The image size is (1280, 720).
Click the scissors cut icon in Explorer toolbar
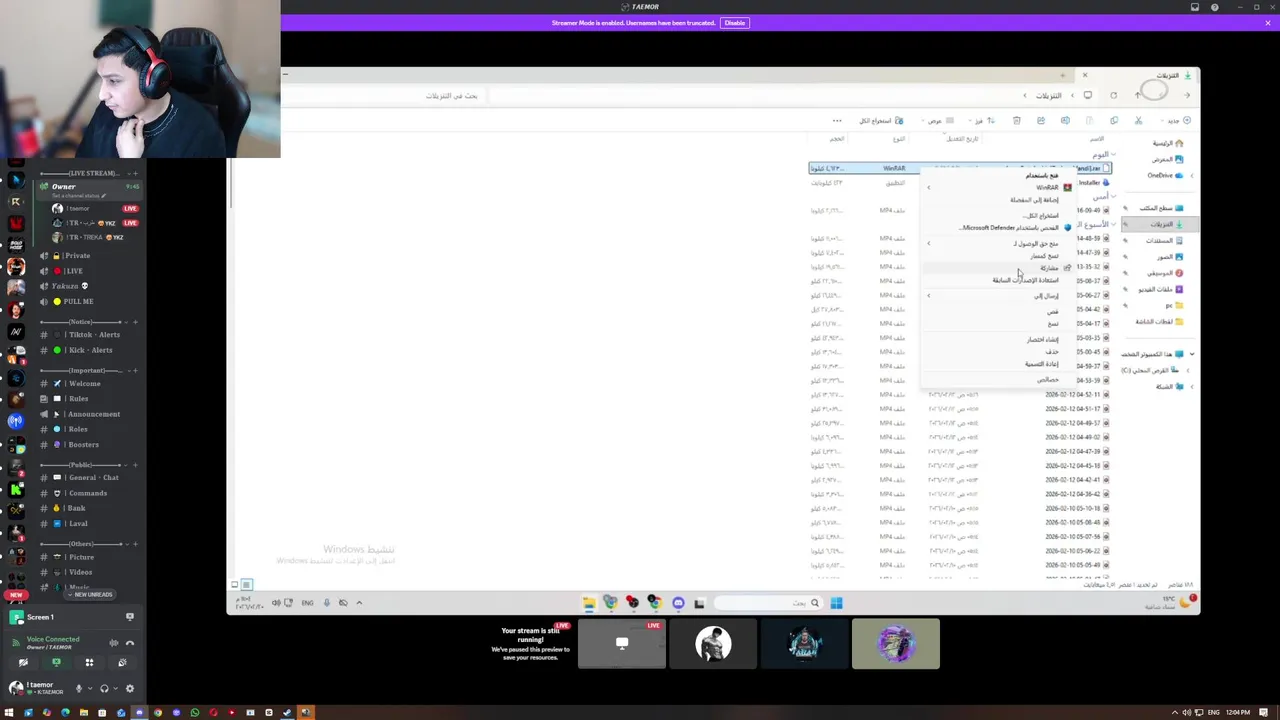(x=1138, y=121)
